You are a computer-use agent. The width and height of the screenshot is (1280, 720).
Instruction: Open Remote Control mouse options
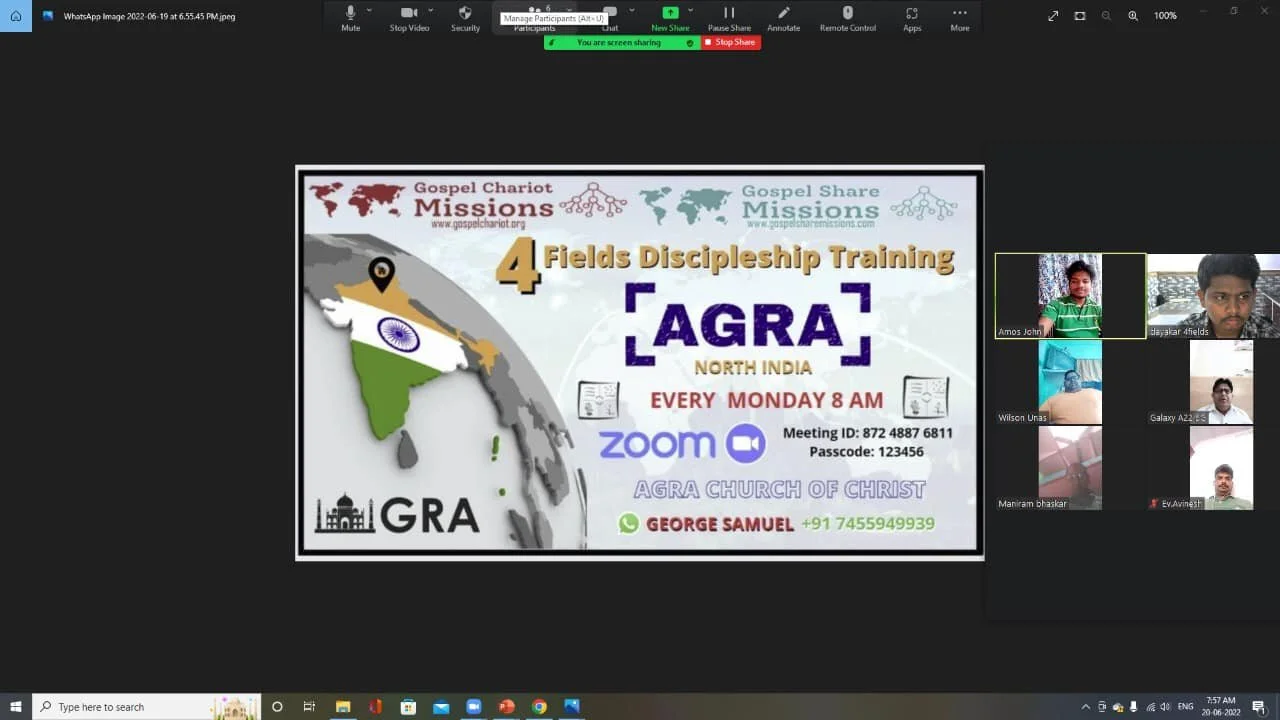coord(848,17)
